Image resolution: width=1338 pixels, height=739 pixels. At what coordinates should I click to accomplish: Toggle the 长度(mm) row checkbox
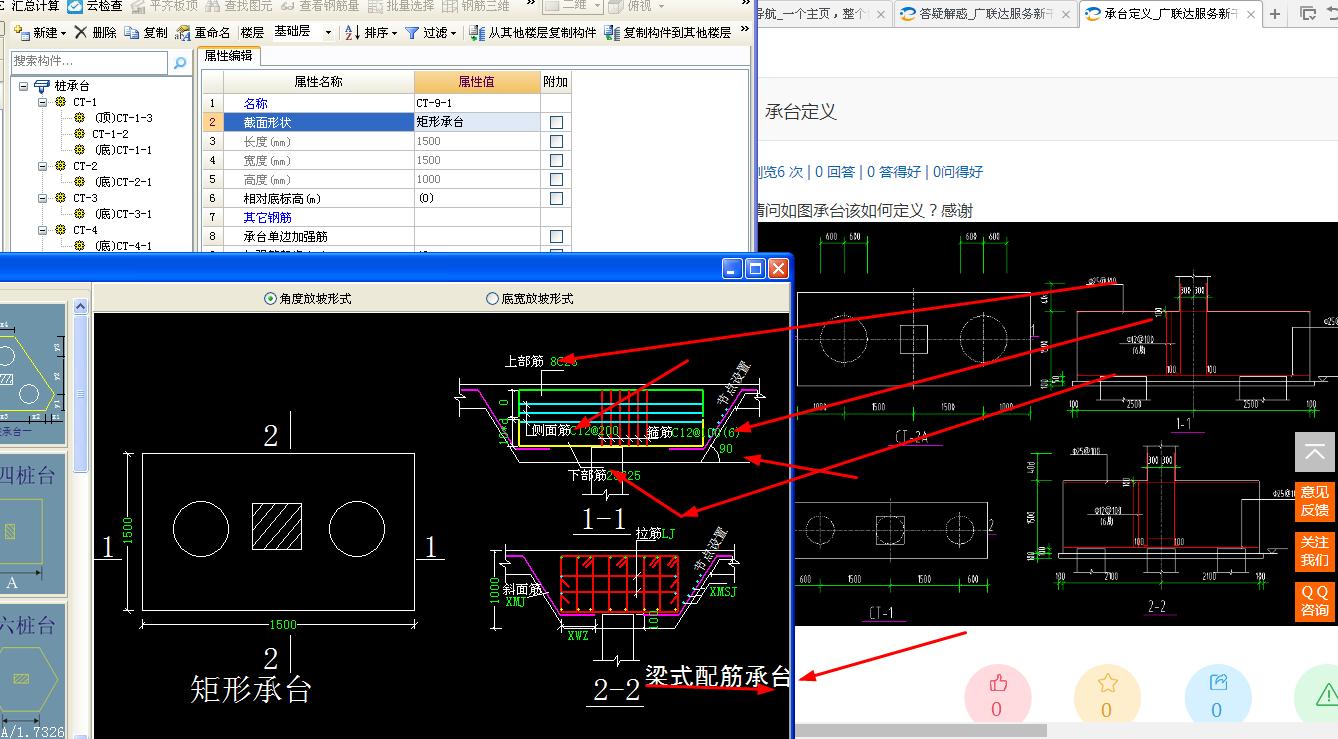click(x=556, y=141)
